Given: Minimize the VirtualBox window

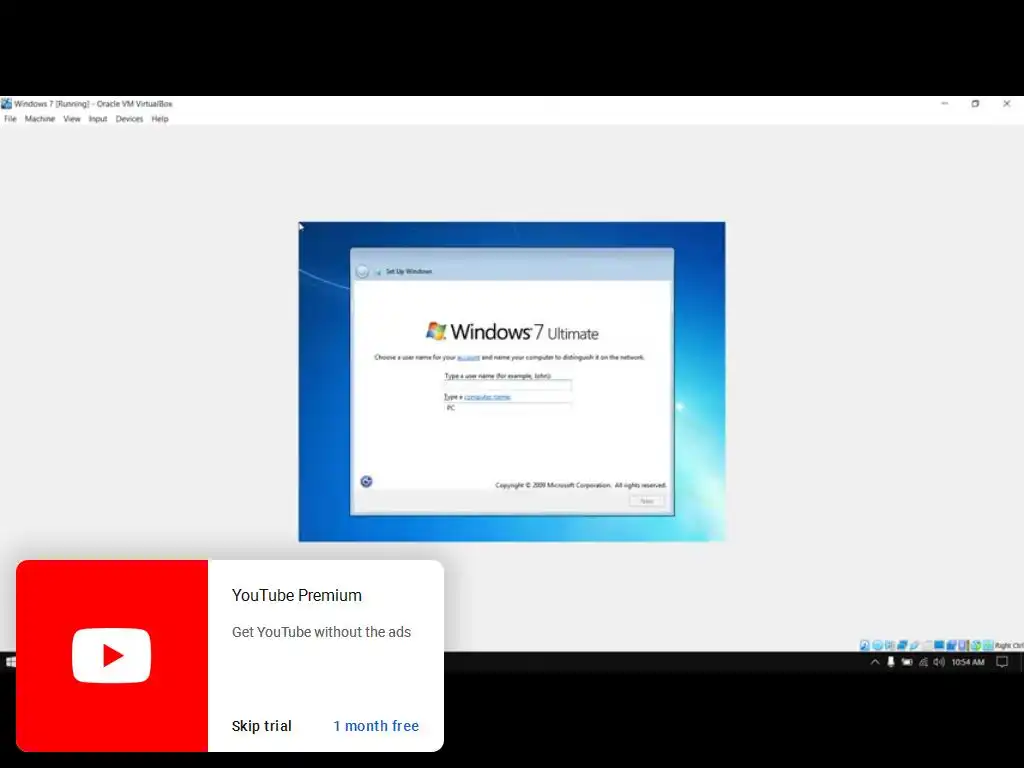Looking at the screenshot, I should click(x=944, y=104).
